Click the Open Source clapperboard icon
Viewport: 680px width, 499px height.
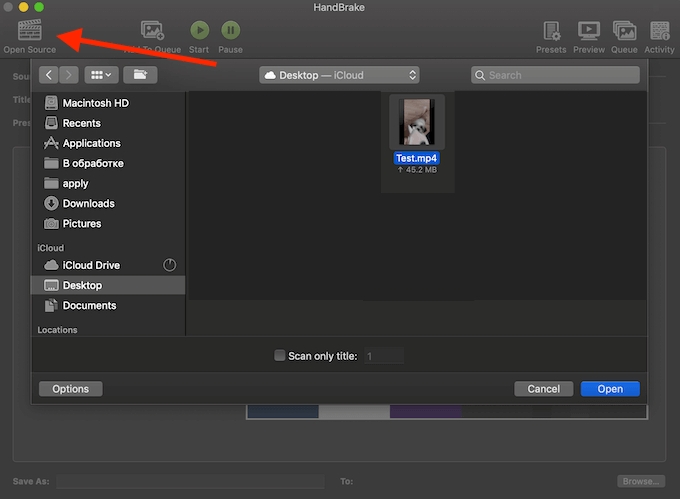[29, 30]
